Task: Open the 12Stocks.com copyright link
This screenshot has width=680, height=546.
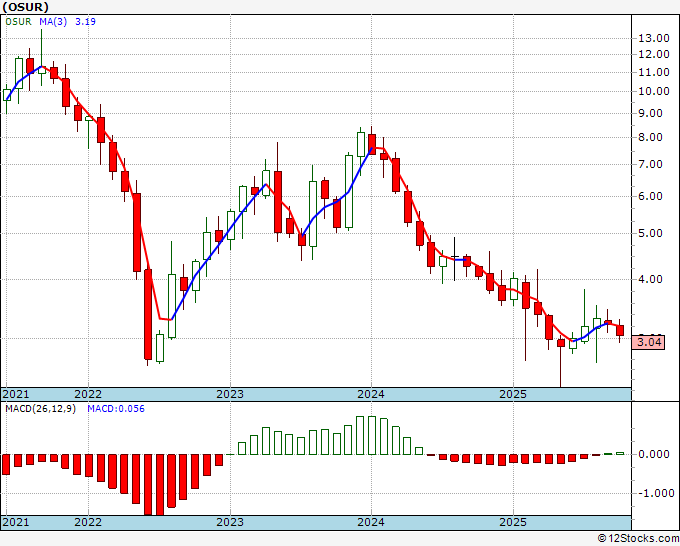Action: 638,538
